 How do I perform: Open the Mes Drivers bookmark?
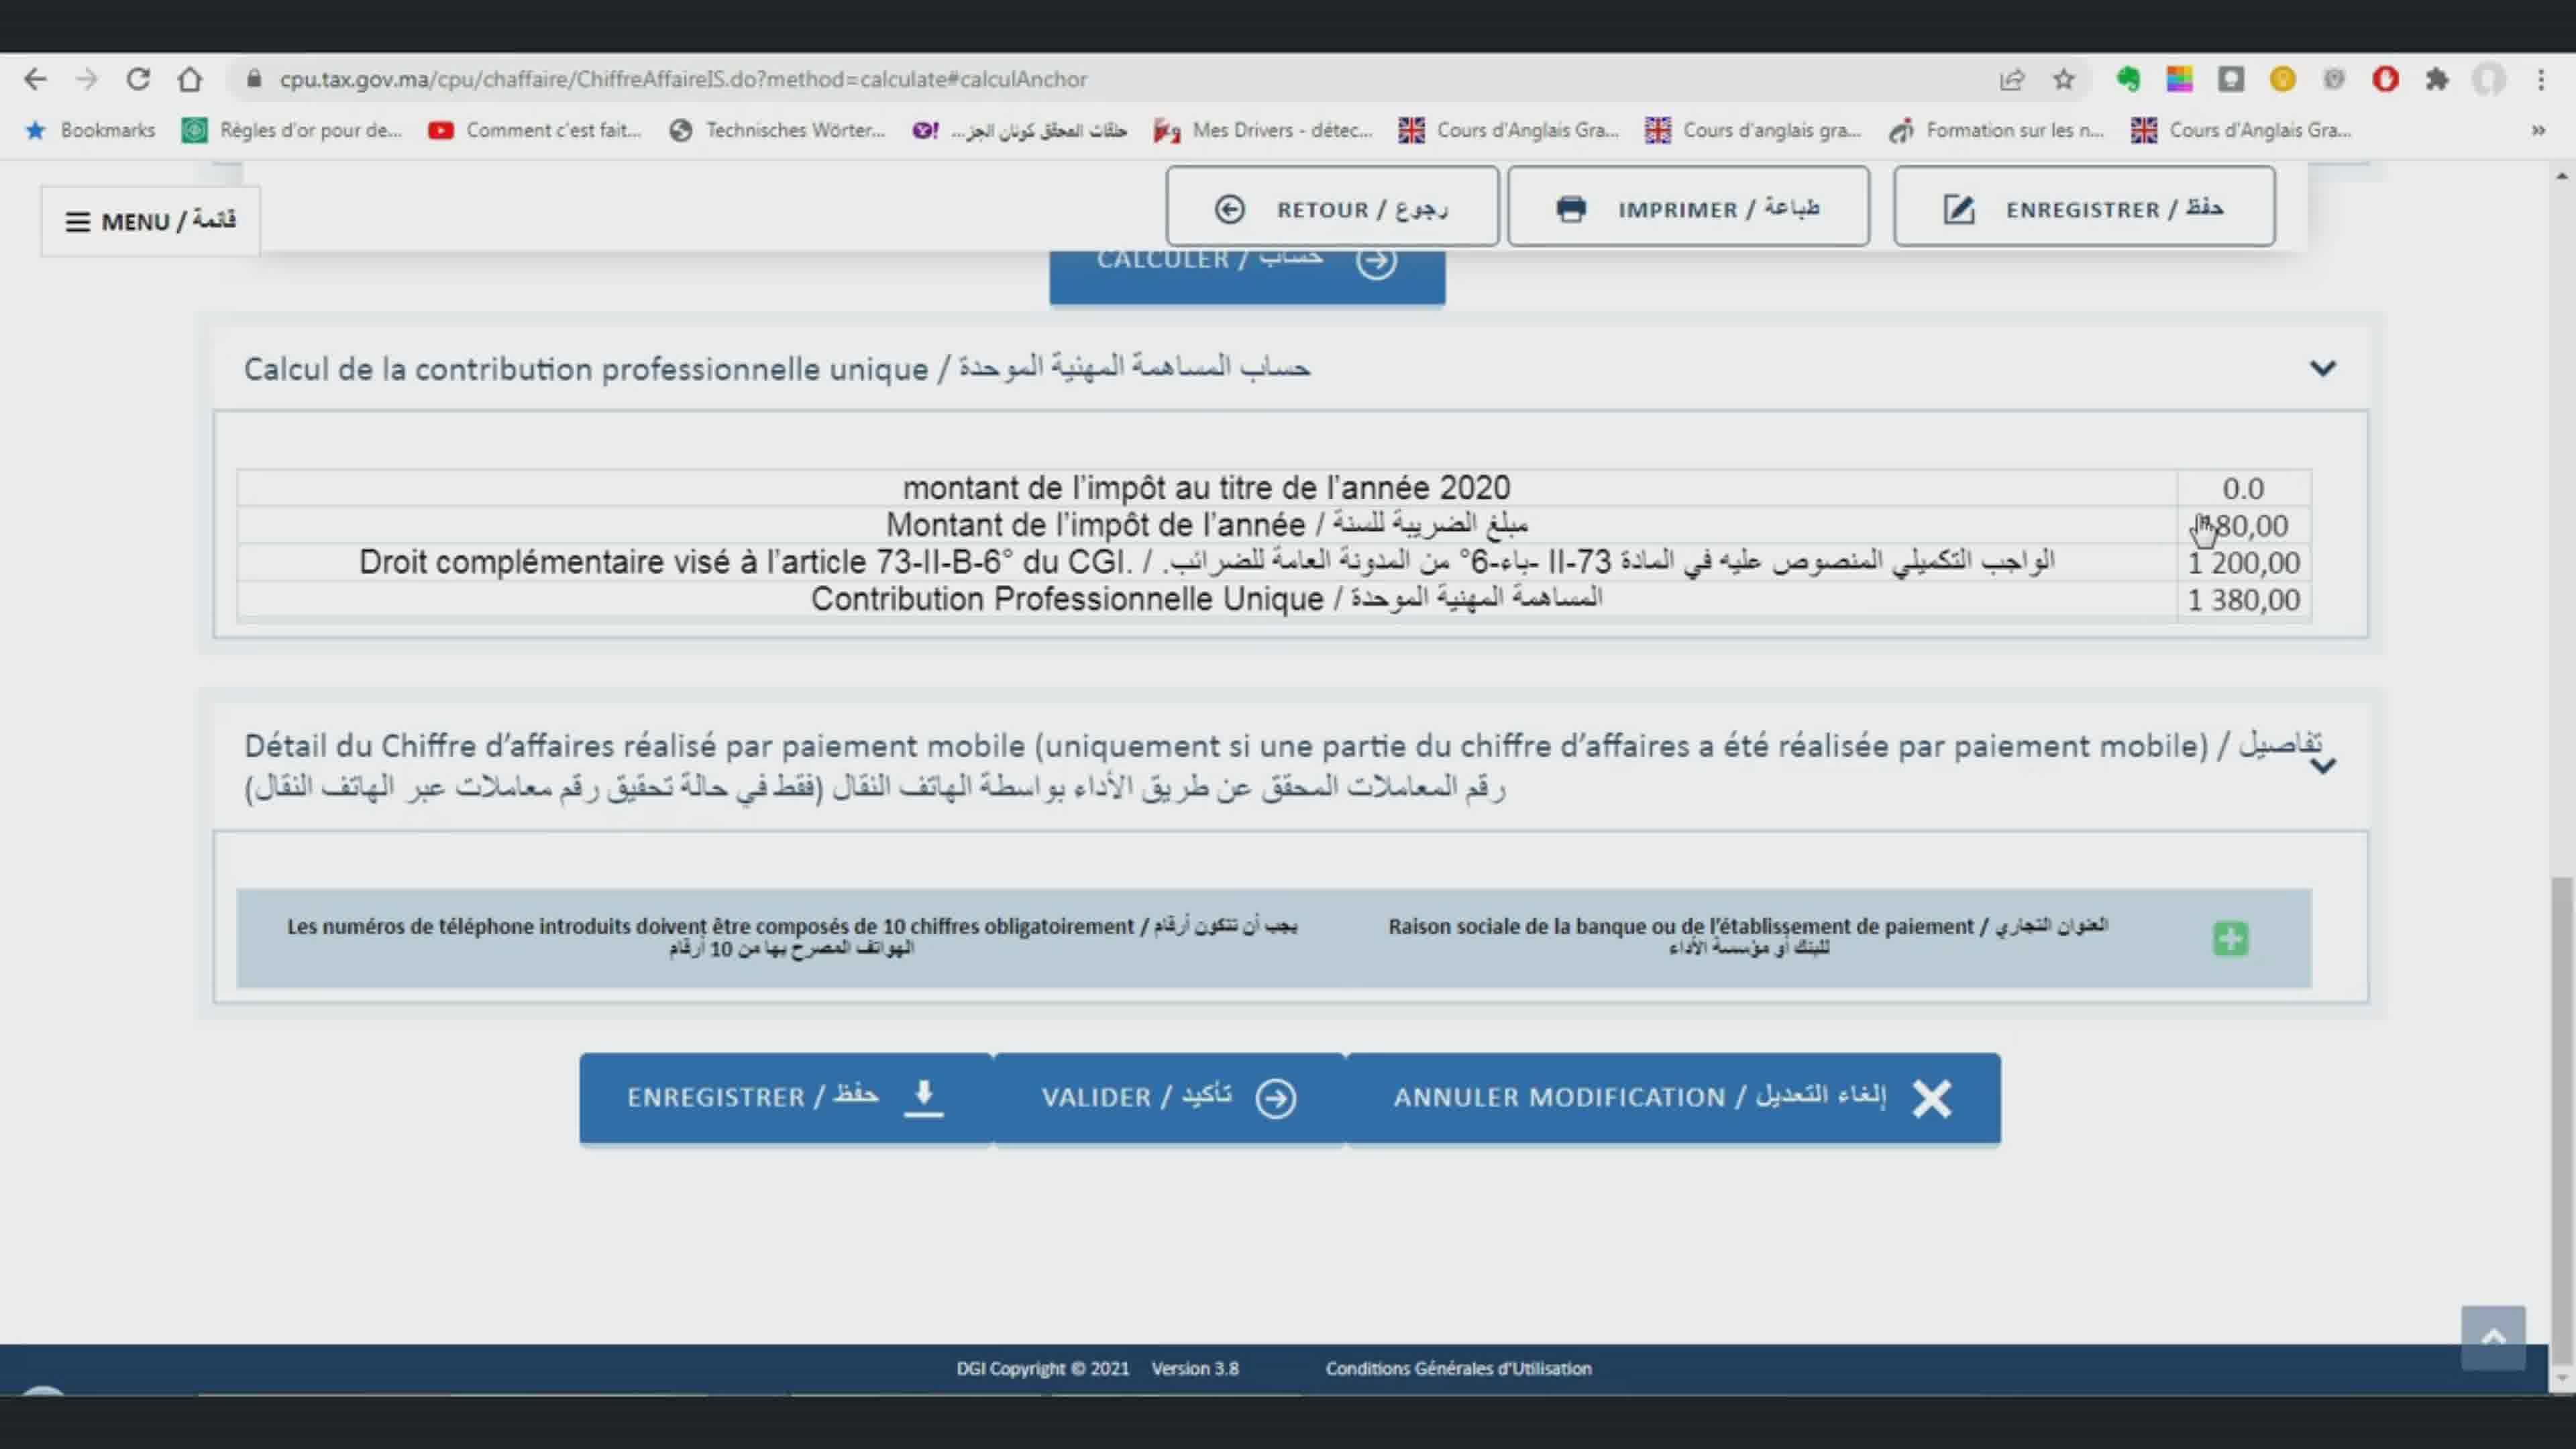(1263, 130)
